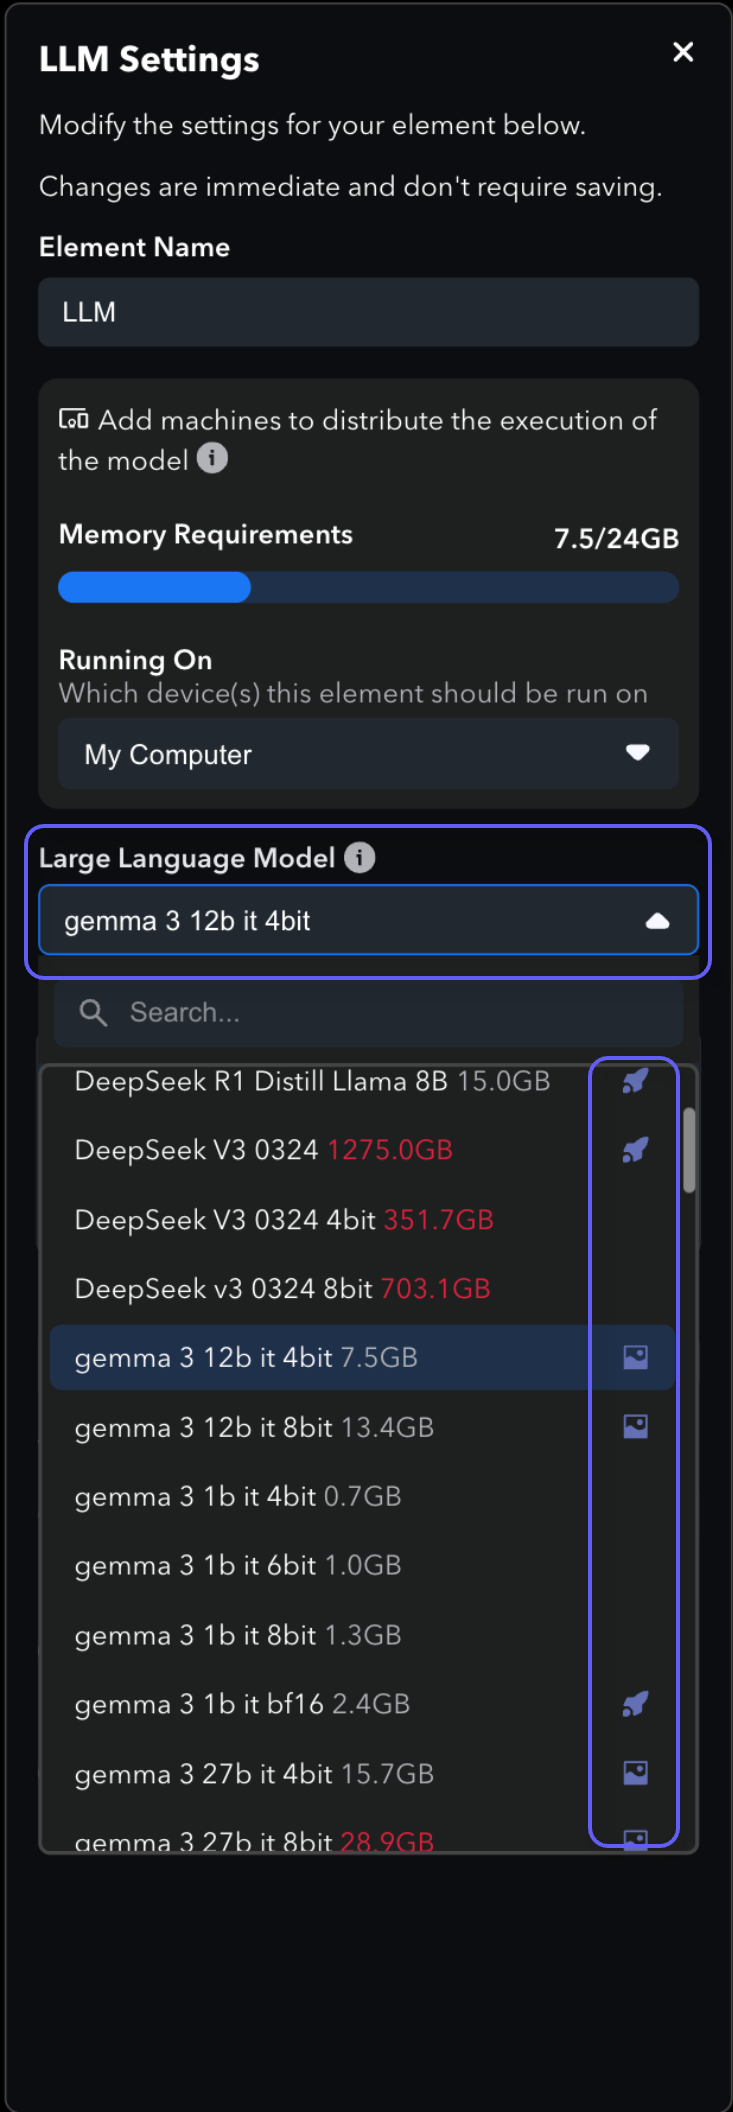Click the rocket icon beside DeepSeek R1 Distill Llama 8B
733x2112 pixels.
635,1081
